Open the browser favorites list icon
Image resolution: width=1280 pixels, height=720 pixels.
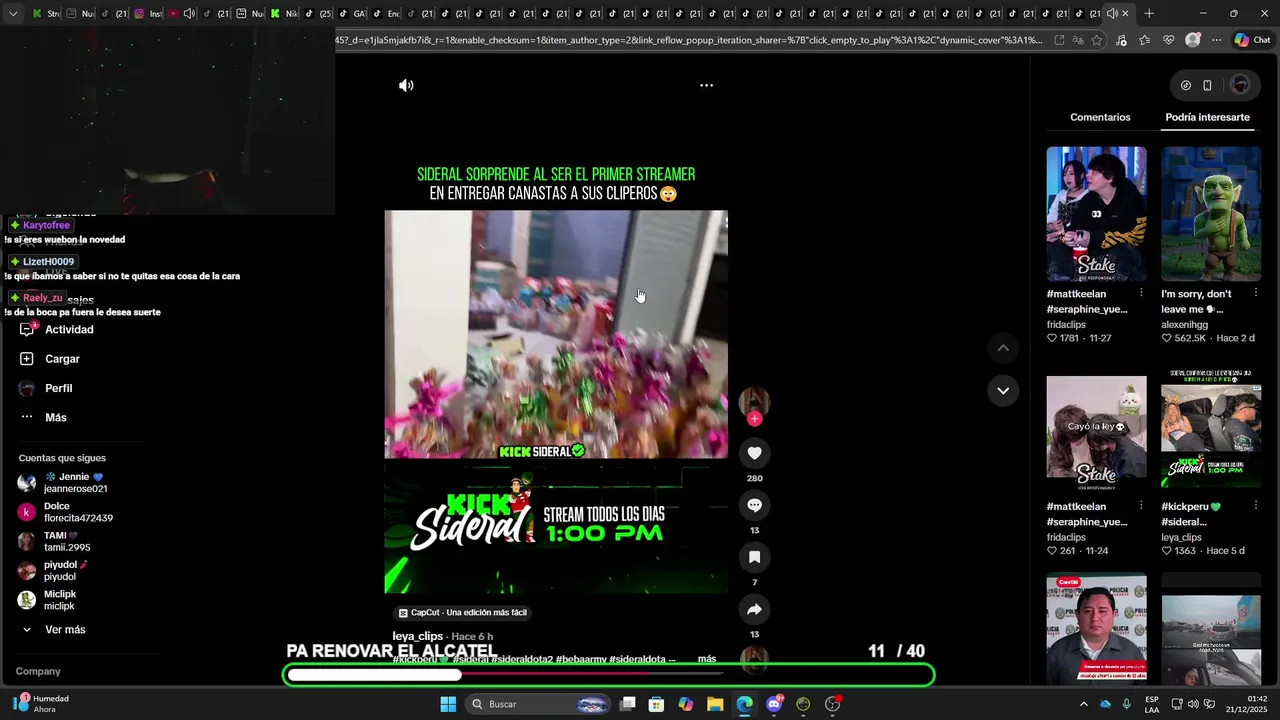click(x=1144, y=40)
